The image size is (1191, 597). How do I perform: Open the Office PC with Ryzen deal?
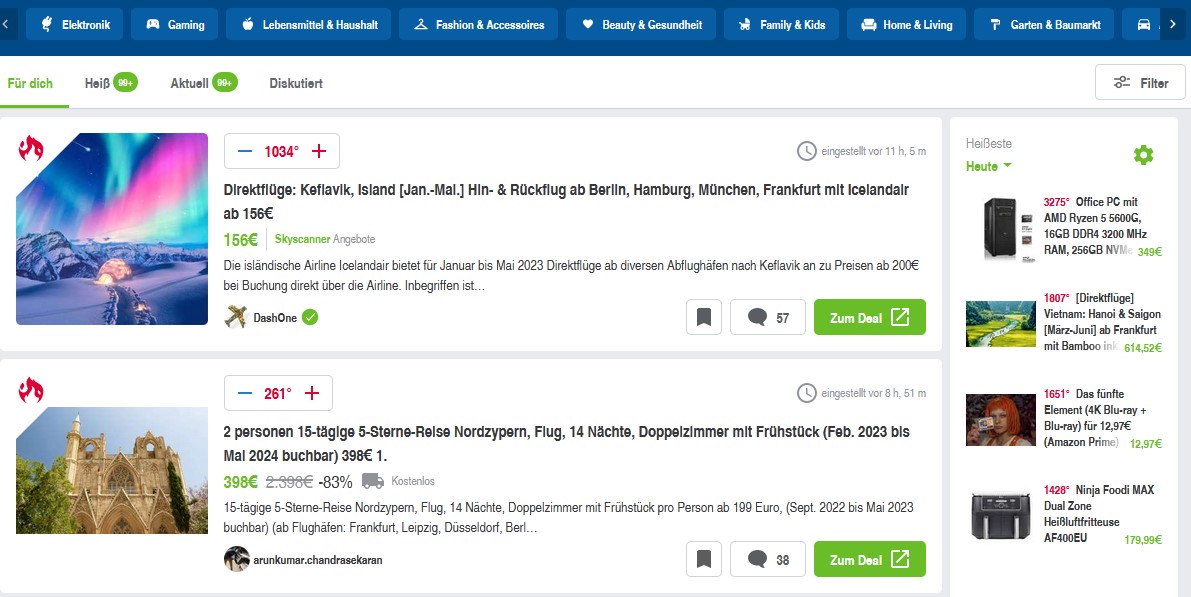(1095, 226)
